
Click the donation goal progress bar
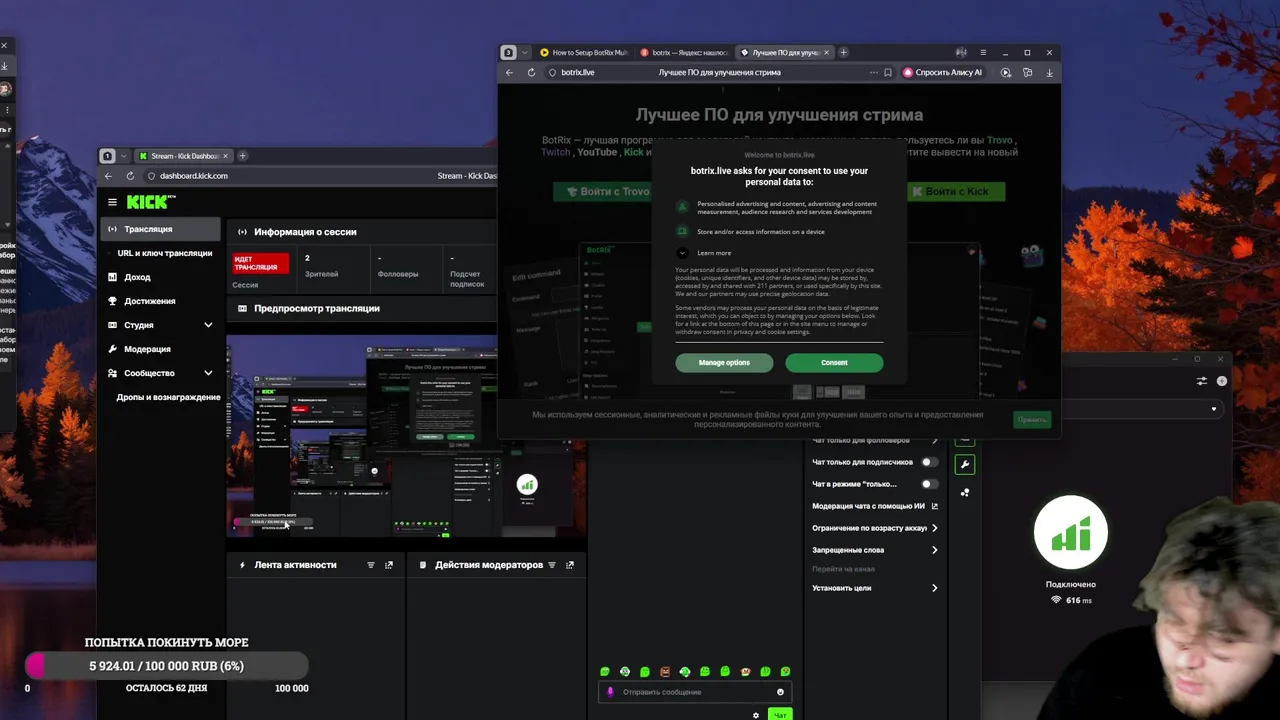click(x=166, y=666)
